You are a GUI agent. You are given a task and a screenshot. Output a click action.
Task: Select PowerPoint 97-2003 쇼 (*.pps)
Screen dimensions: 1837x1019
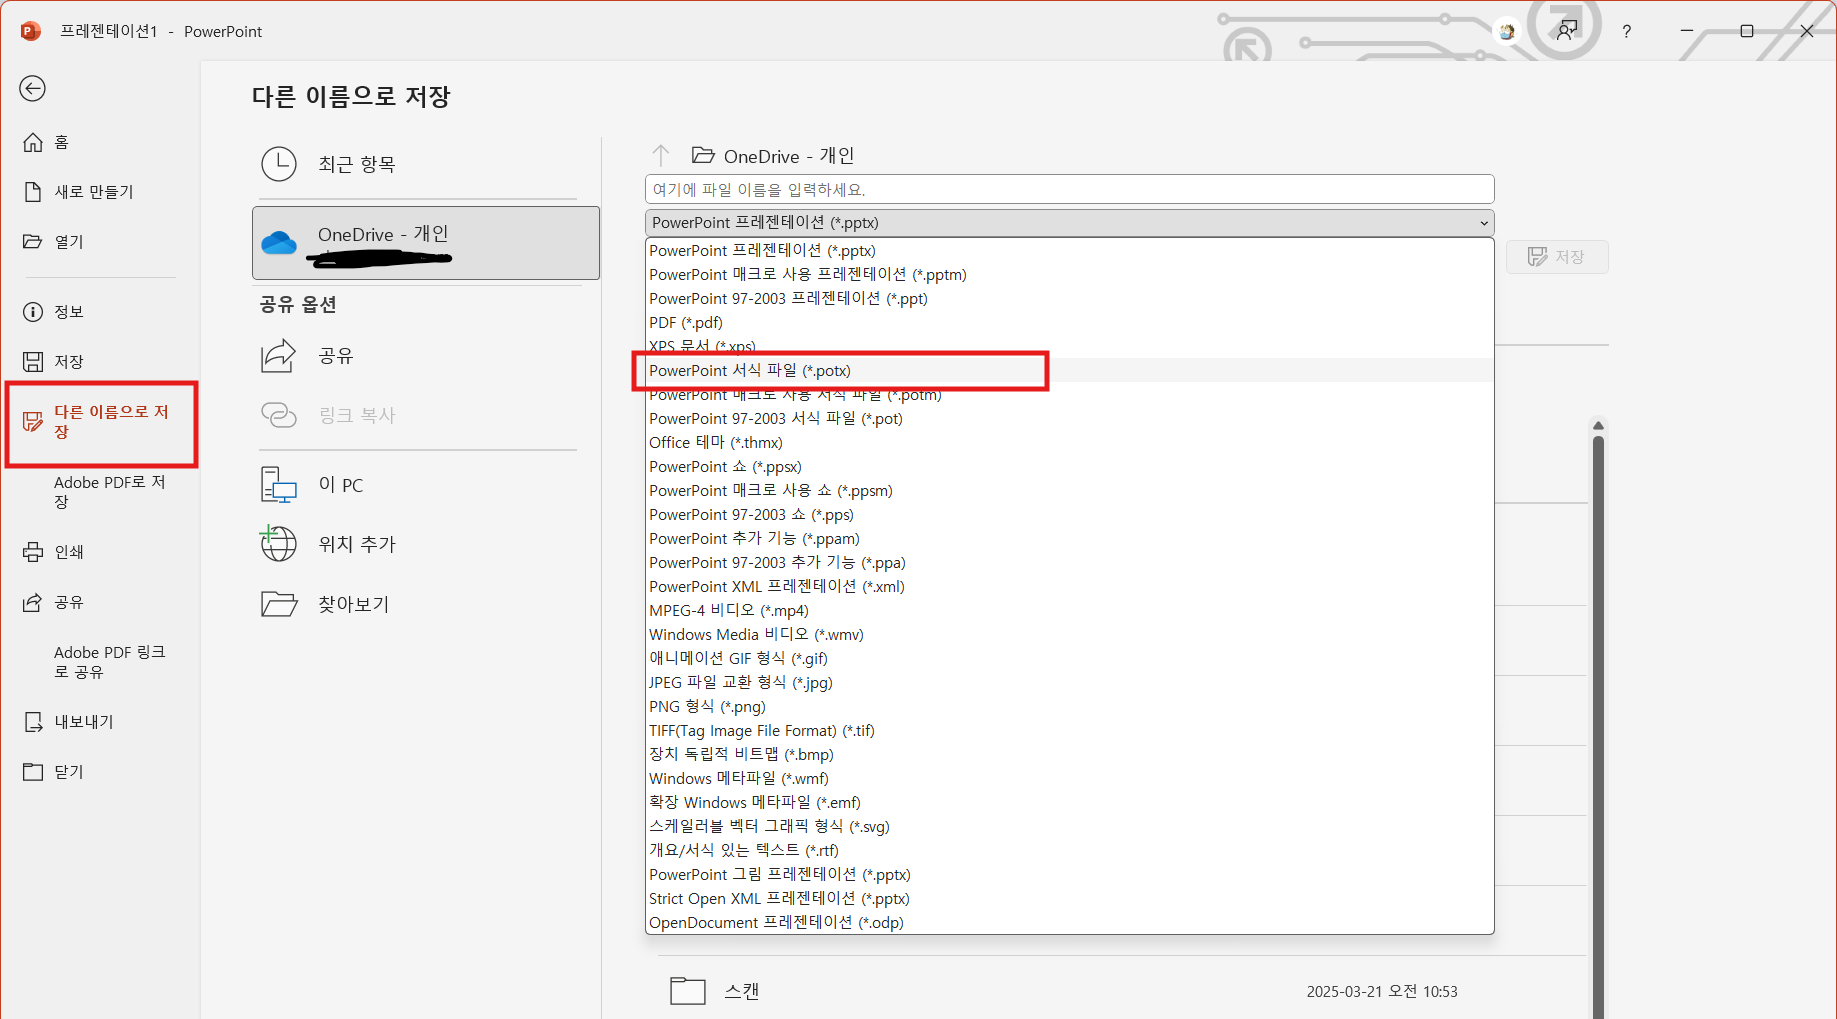point(1070,515)
